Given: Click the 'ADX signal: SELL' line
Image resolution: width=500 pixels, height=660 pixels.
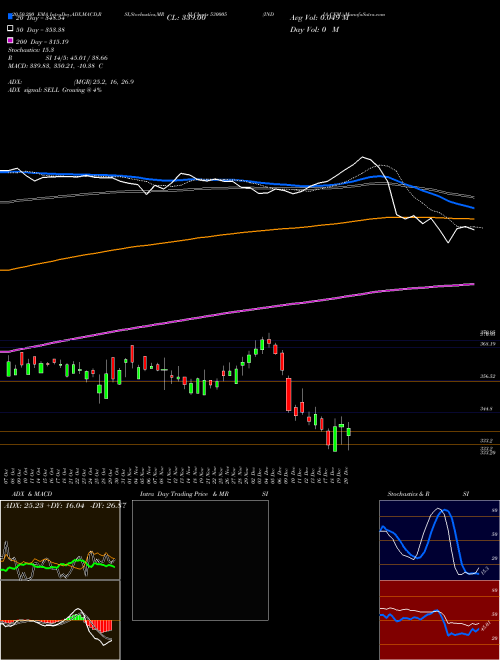Looking at the screenshot, I should click(55, 90).
